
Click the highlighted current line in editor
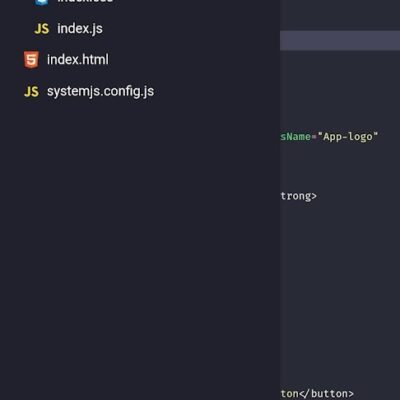point(340,41)
